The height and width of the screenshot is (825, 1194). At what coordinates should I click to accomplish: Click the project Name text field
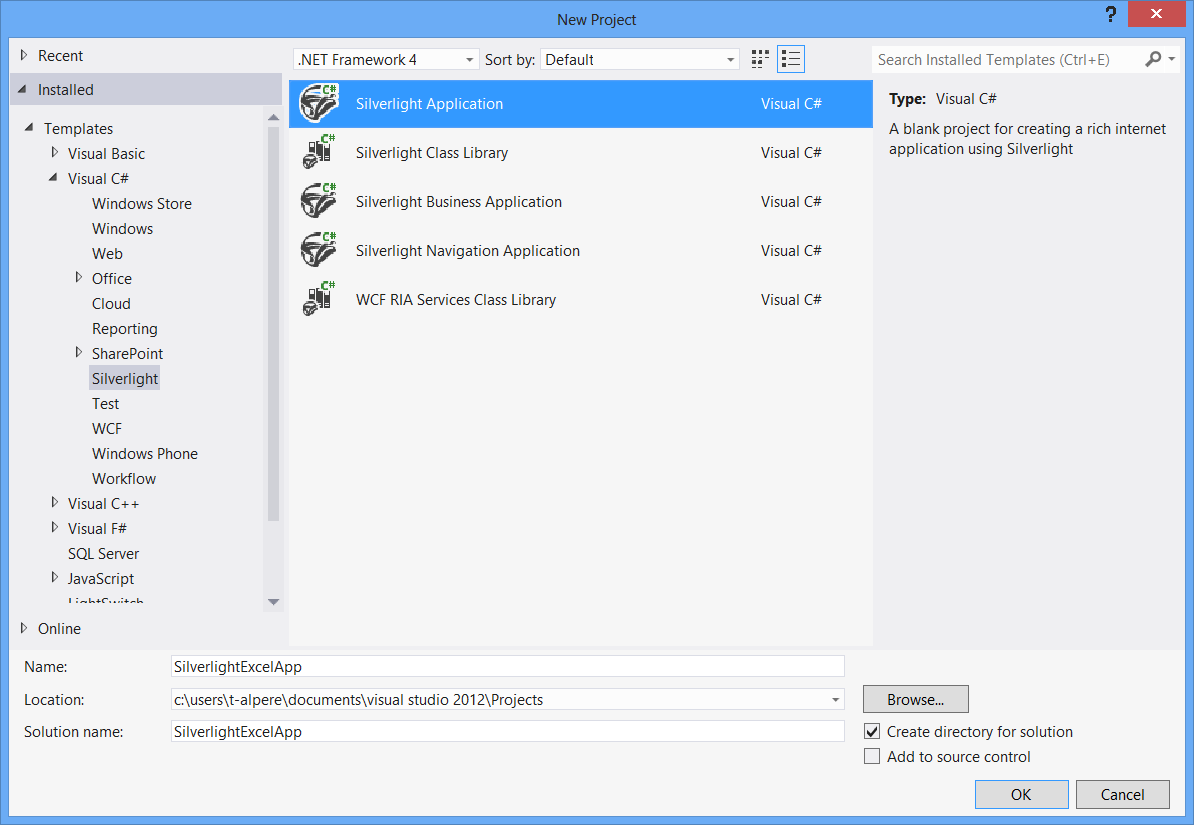[508, 667]
